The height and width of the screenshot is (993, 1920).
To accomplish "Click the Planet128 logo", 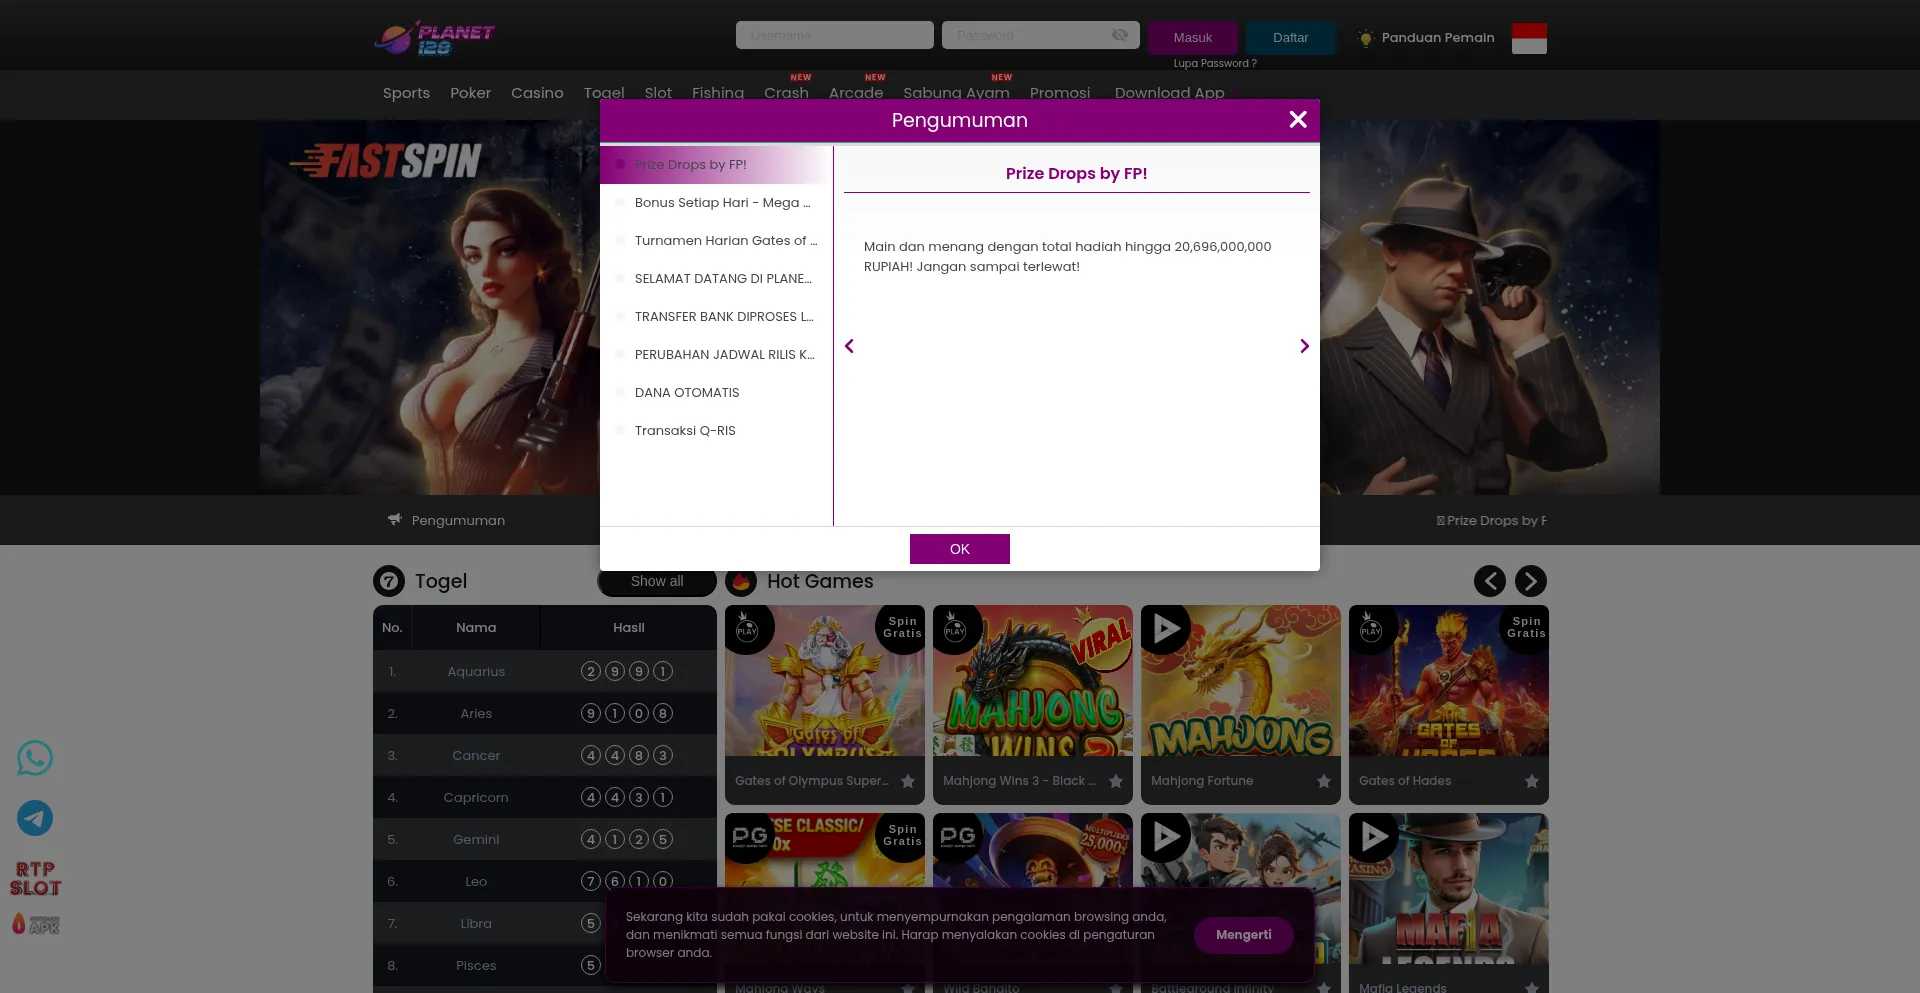I will pos(435,38).
